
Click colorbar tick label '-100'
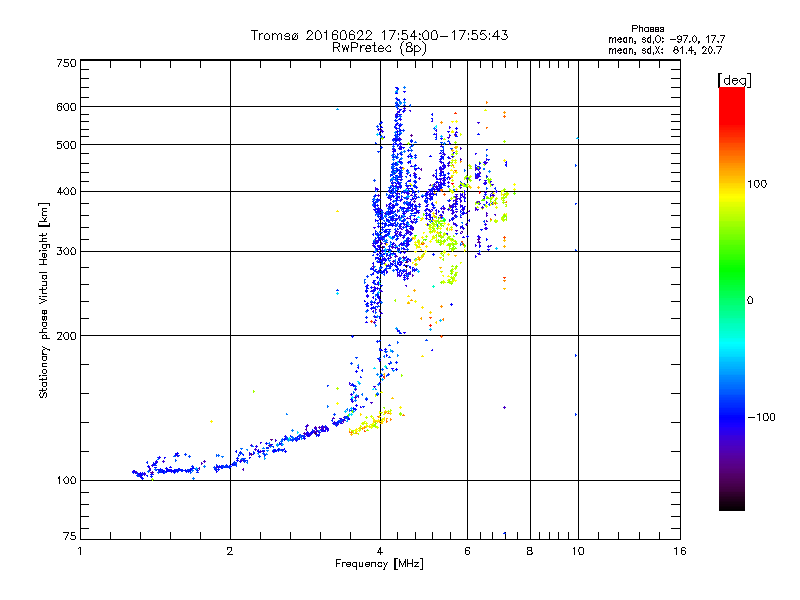761,417
